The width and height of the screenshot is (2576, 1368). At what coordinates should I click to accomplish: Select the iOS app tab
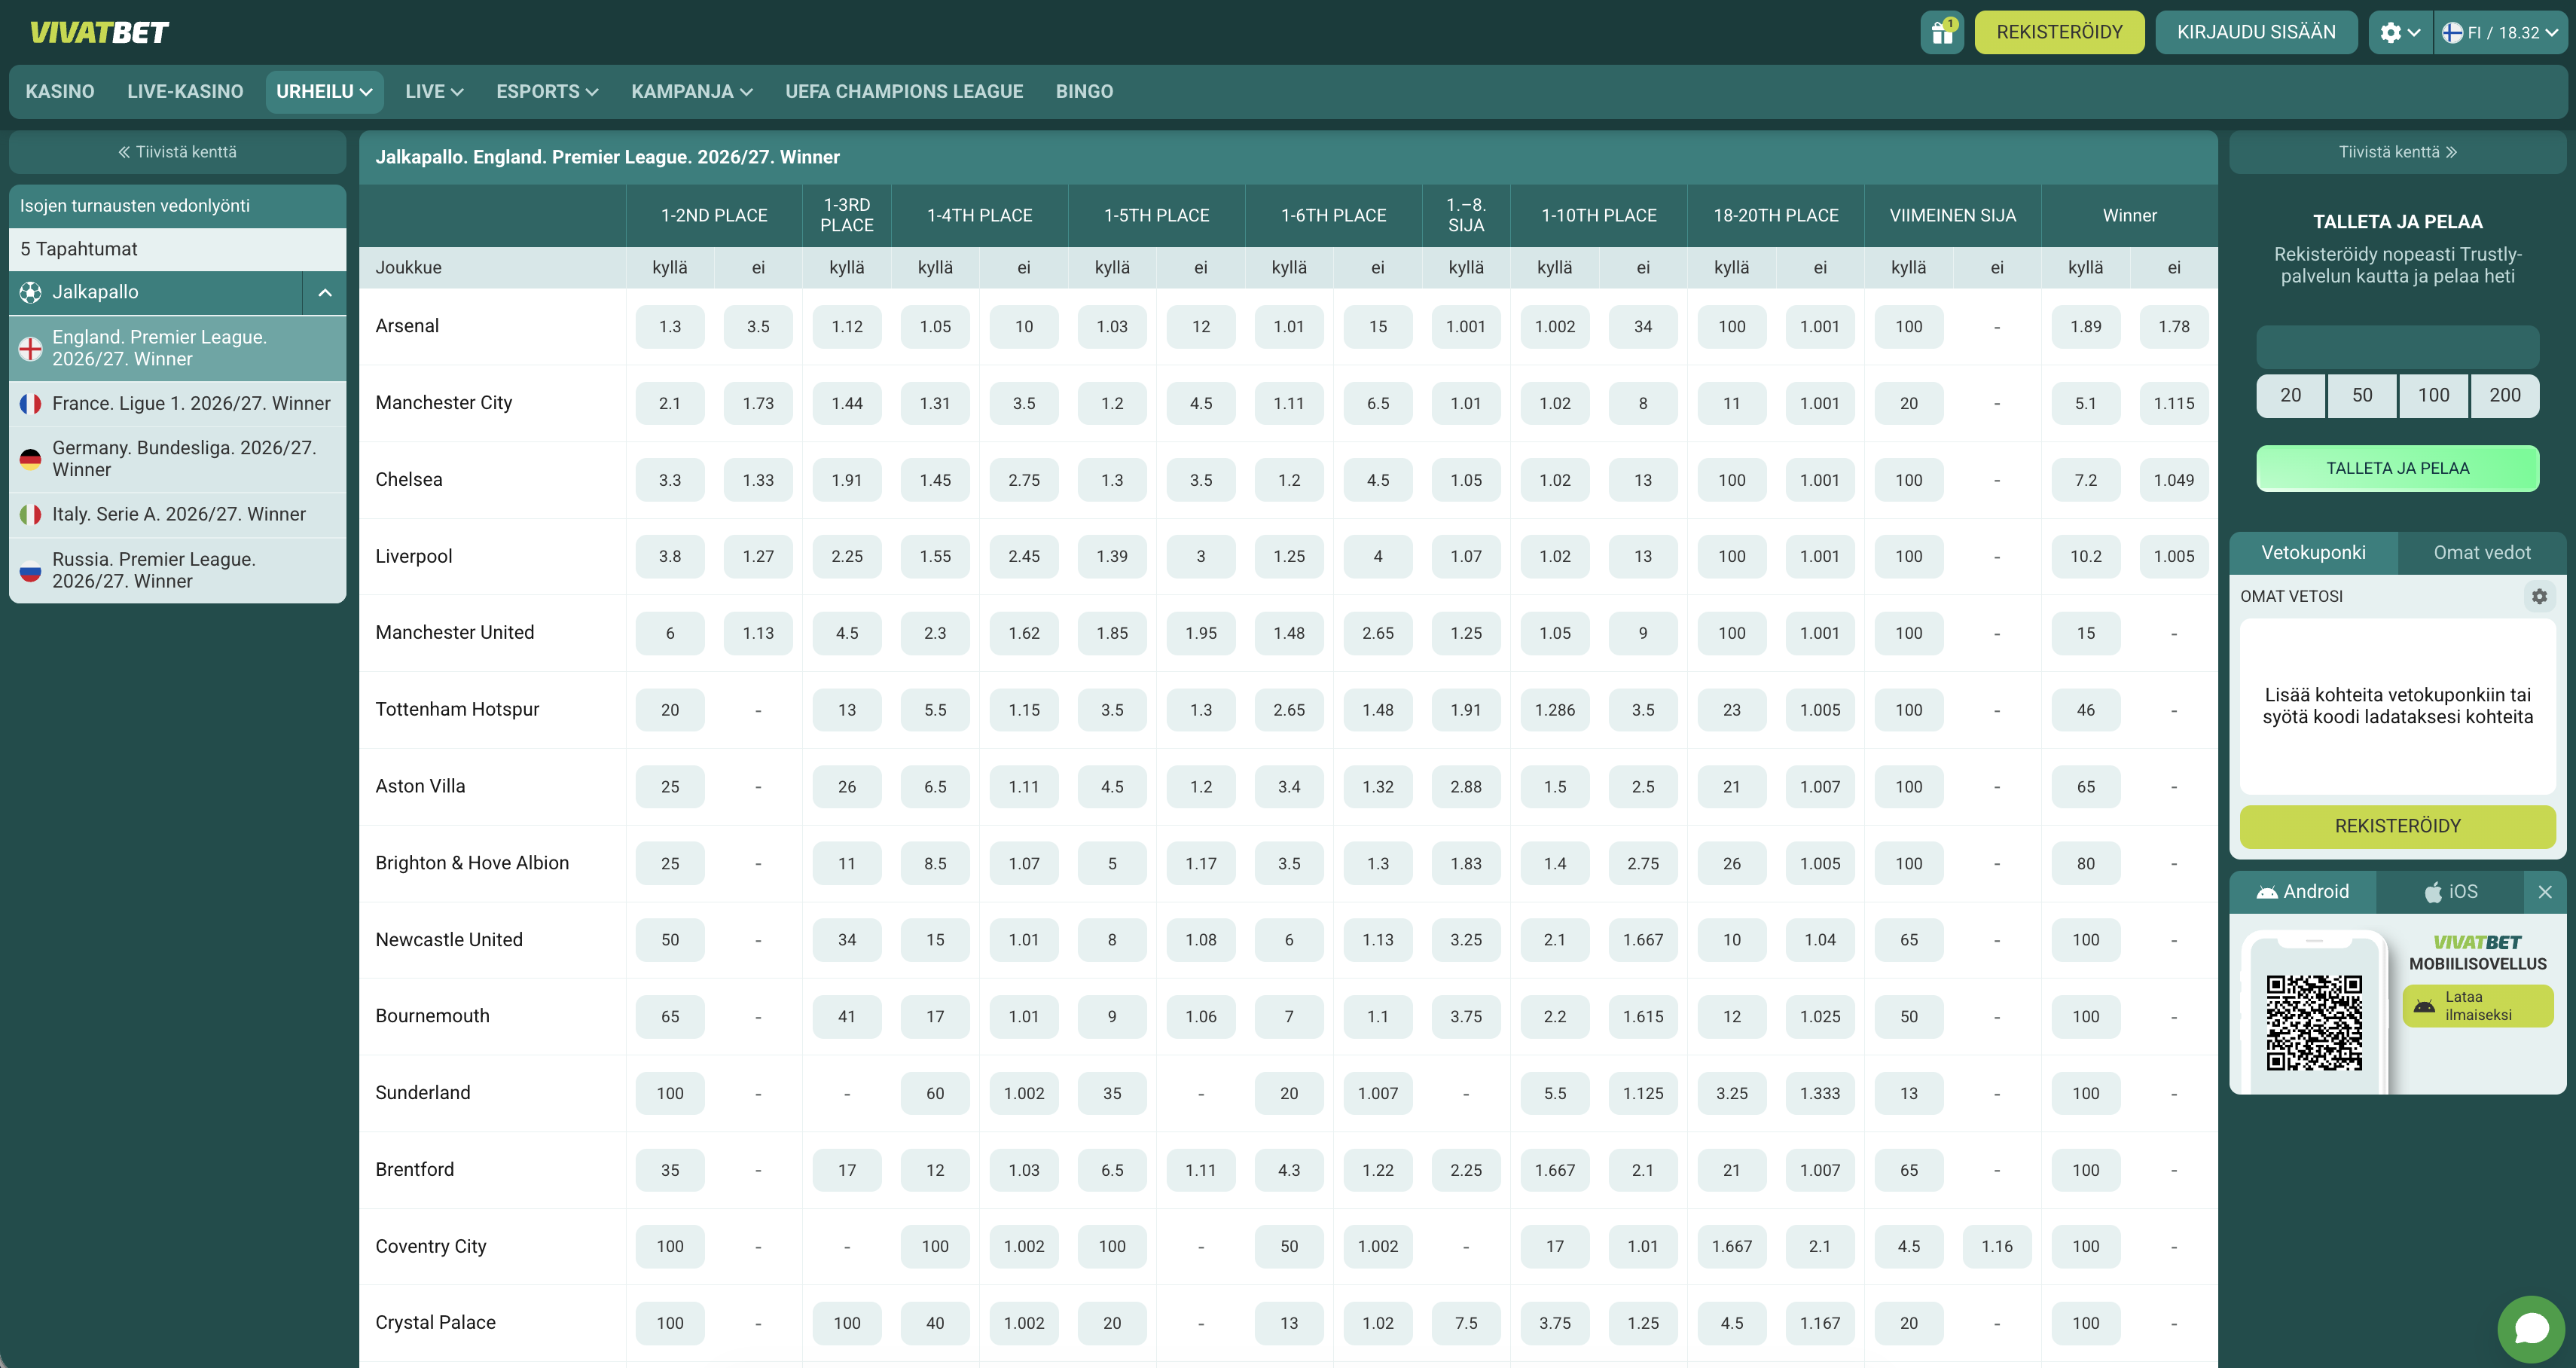(2450, 891)
